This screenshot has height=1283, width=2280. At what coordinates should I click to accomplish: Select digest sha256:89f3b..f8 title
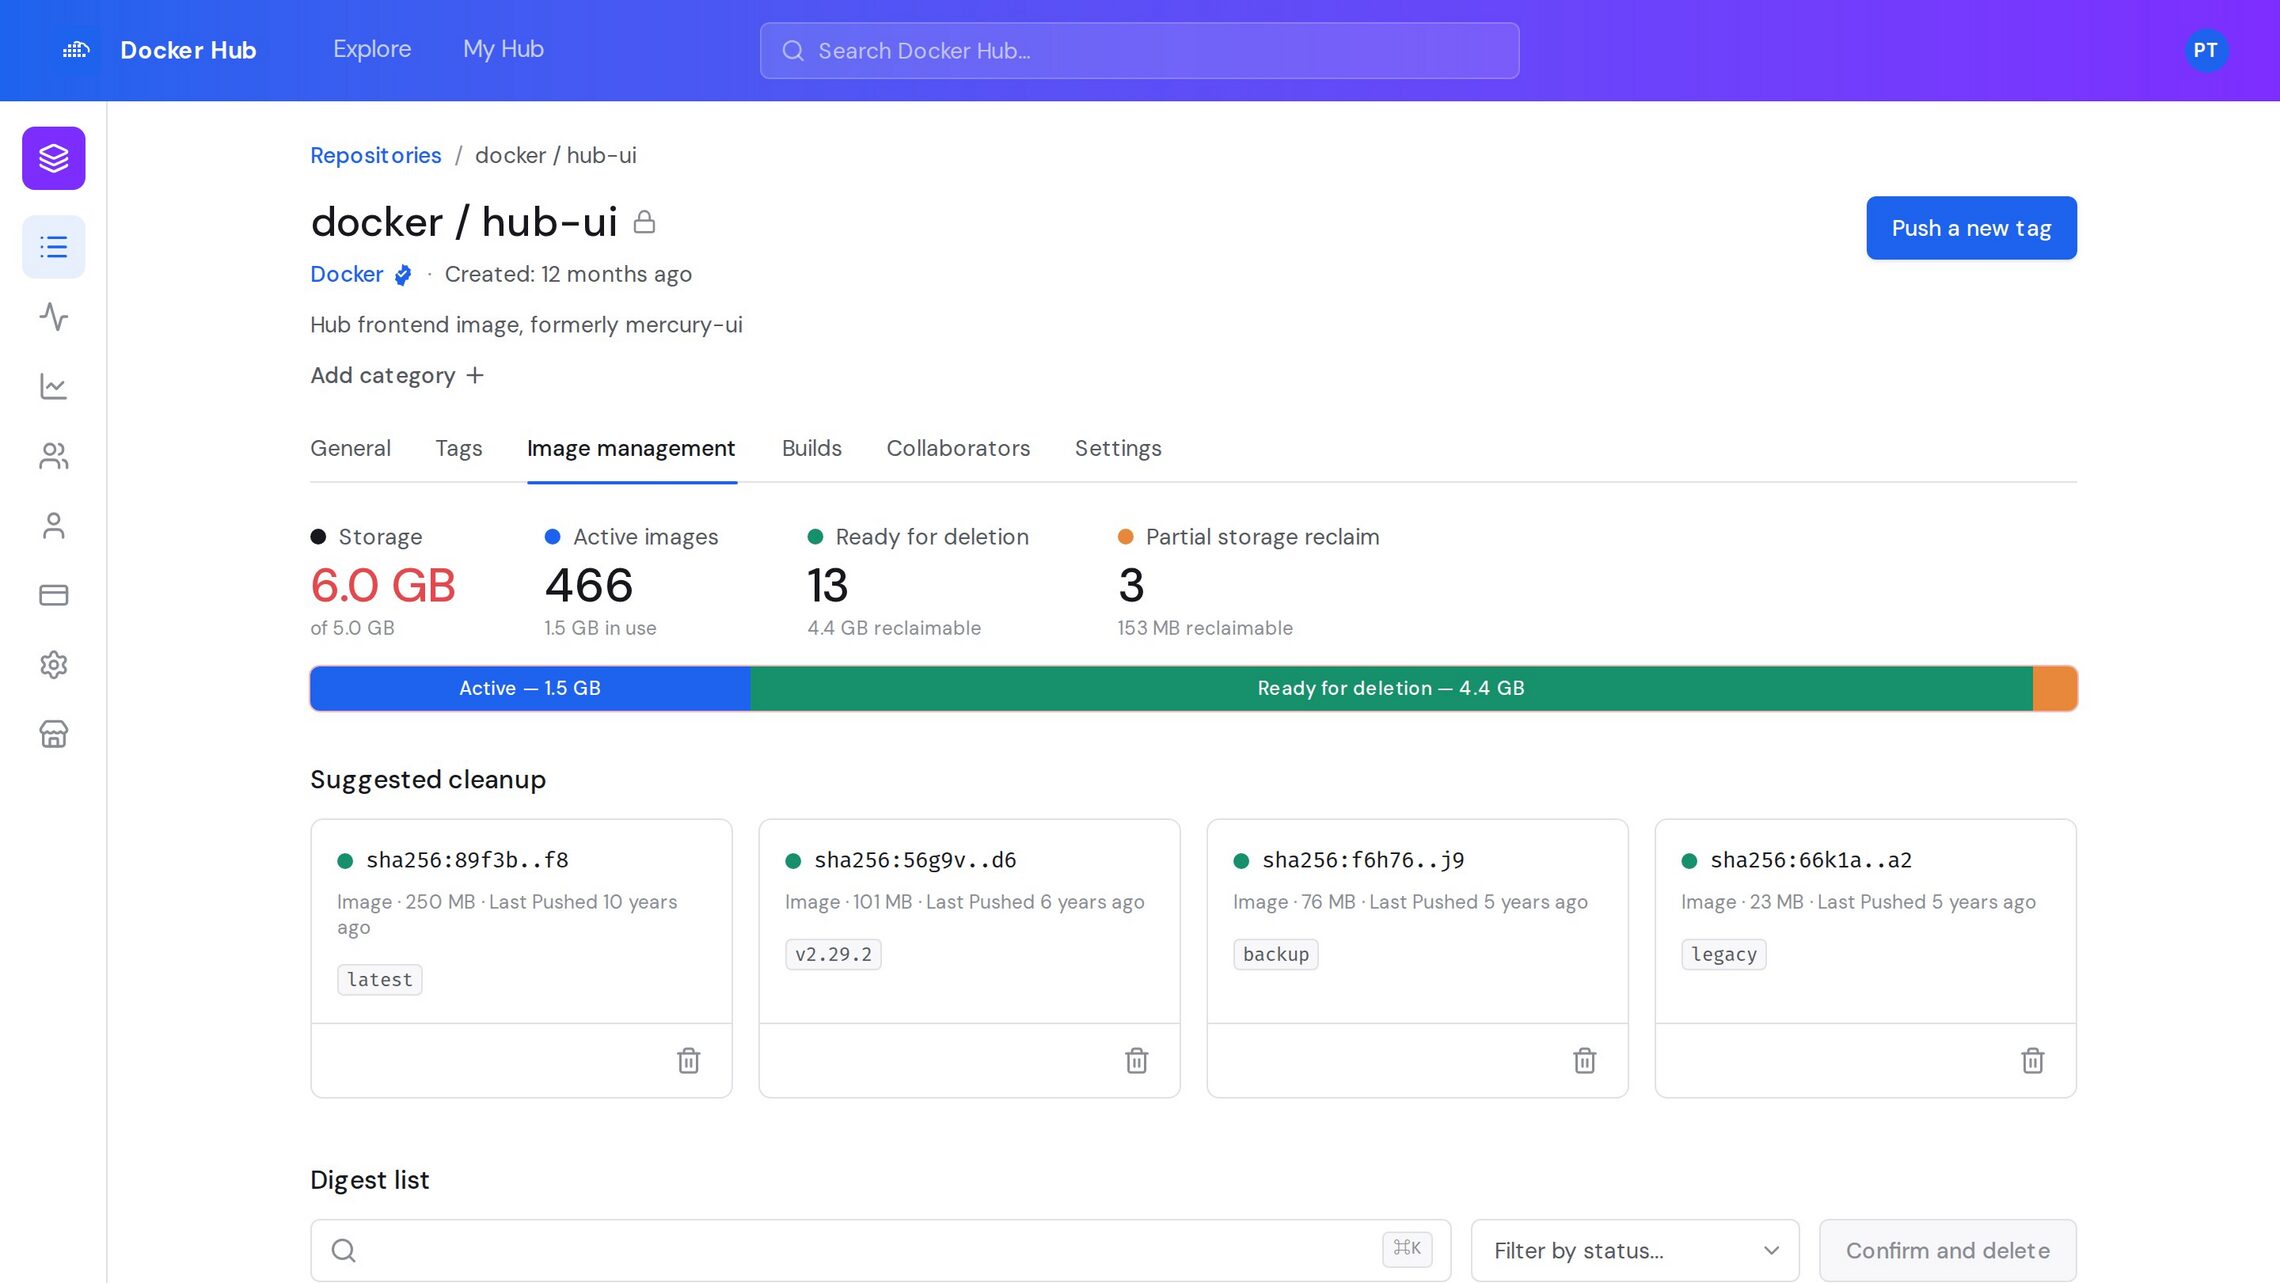point(467,860)
